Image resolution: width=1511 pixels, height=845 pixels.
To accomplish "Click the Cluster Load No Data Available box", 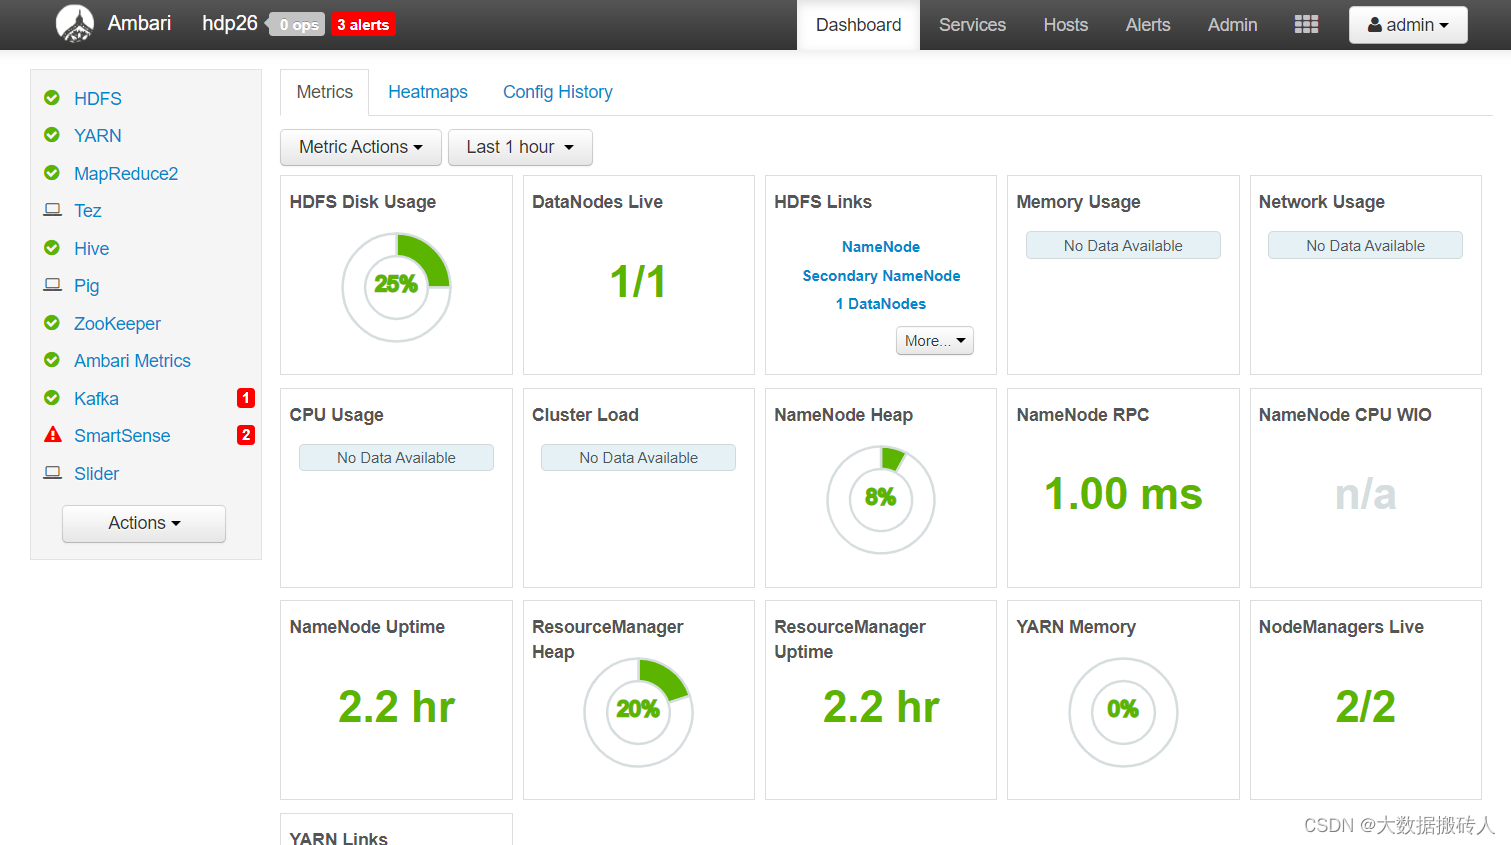I will pyautogui.click(x=638, y=458).
